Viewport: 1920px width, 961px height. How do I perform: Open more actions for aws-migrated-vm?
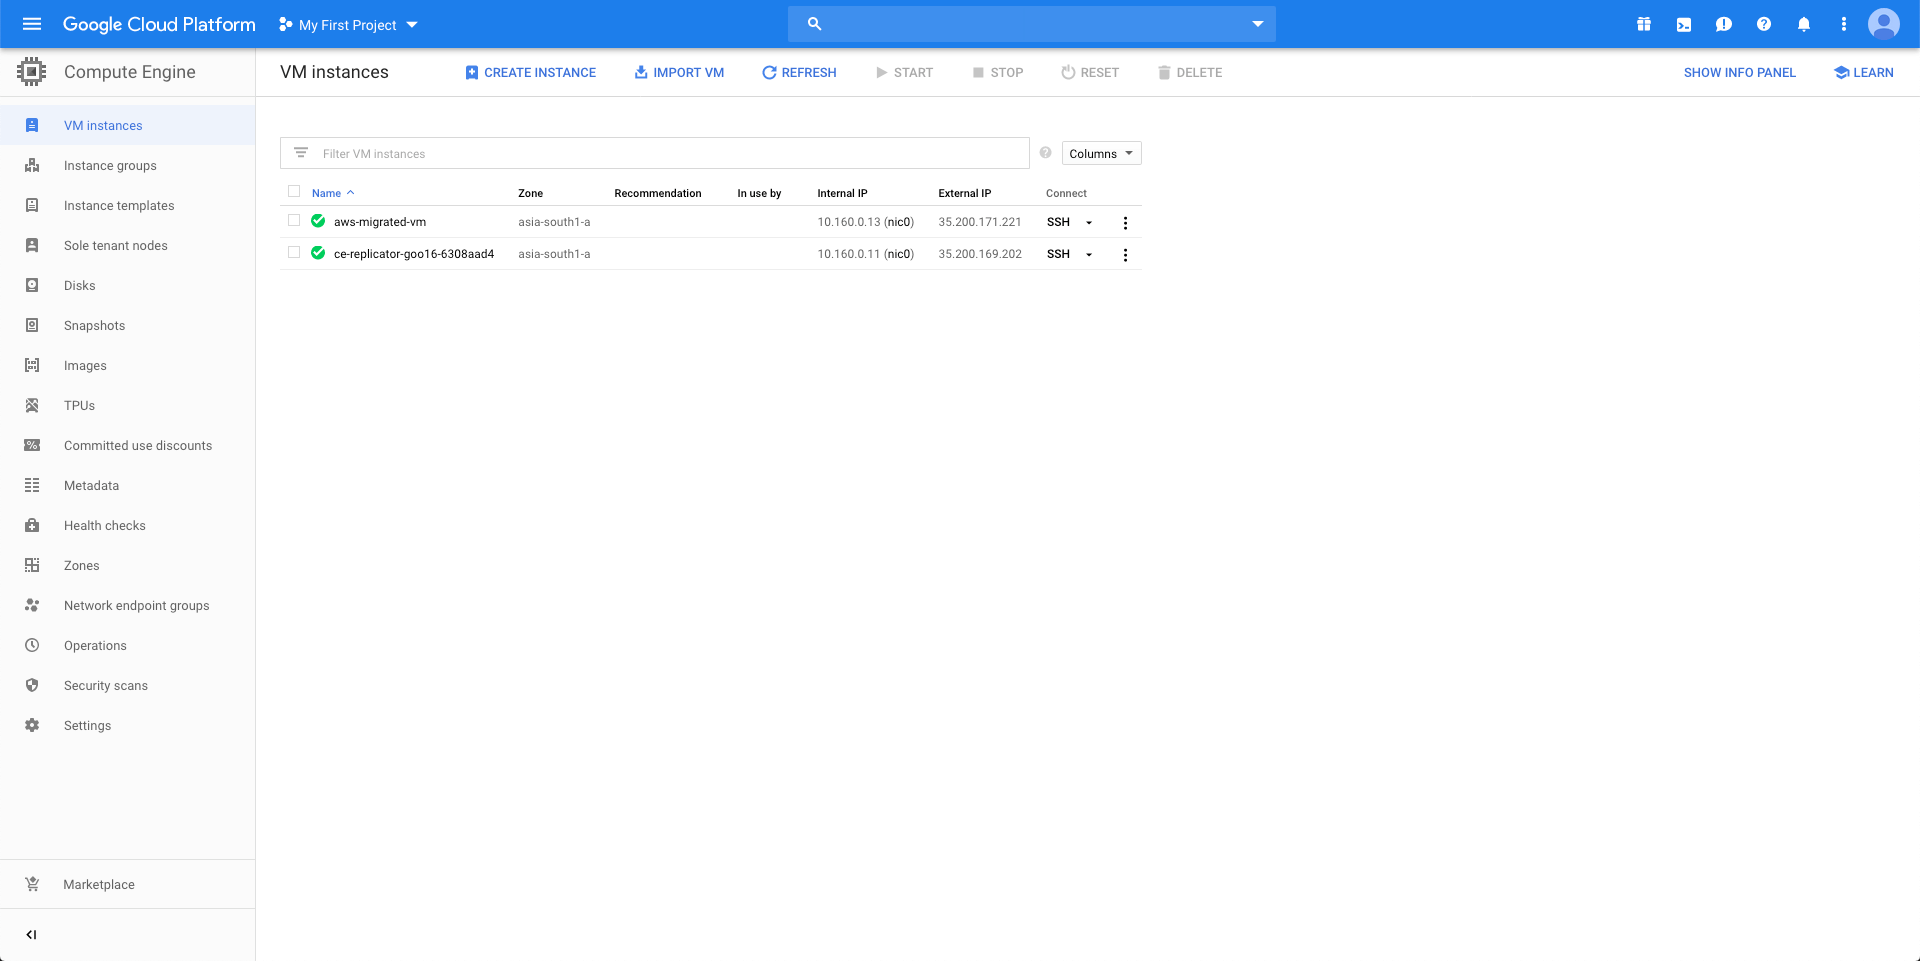tap(1125, 223)
